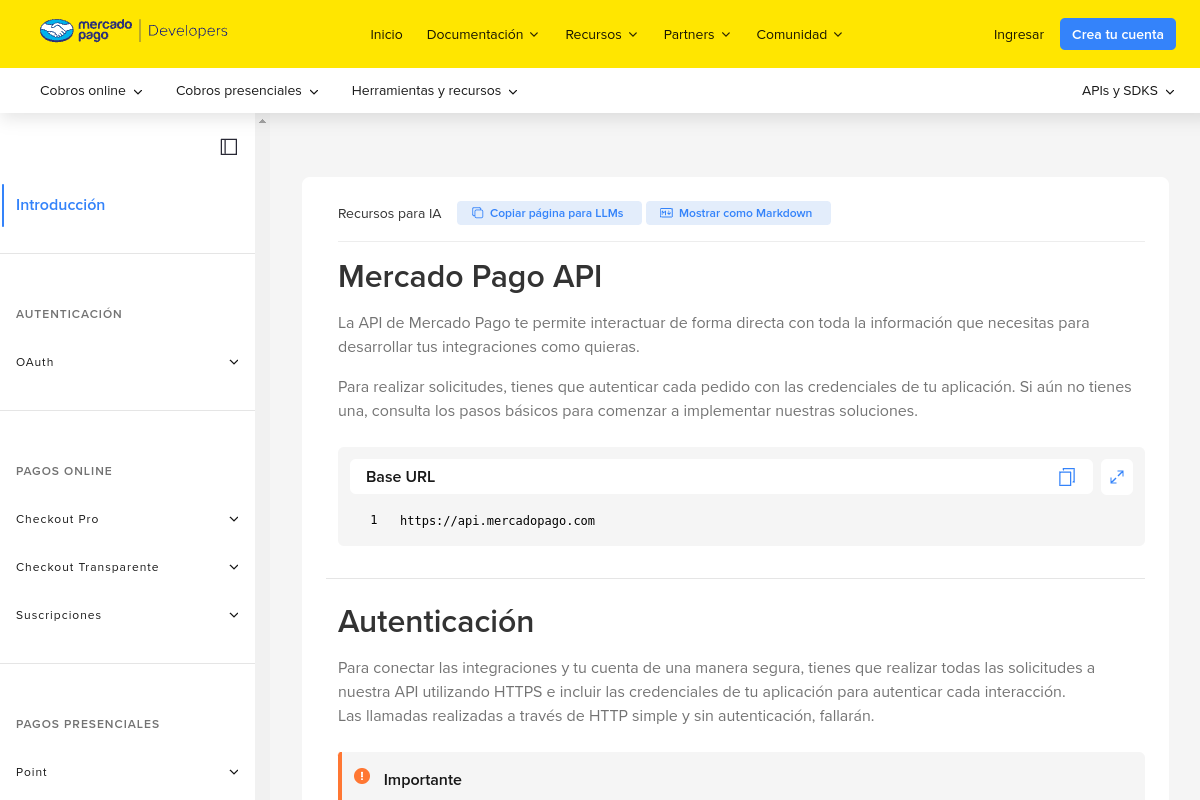1200x800 pixels.
Task: Click the Mercado Pago Developers logo
Action: click(x=134, y=31)
